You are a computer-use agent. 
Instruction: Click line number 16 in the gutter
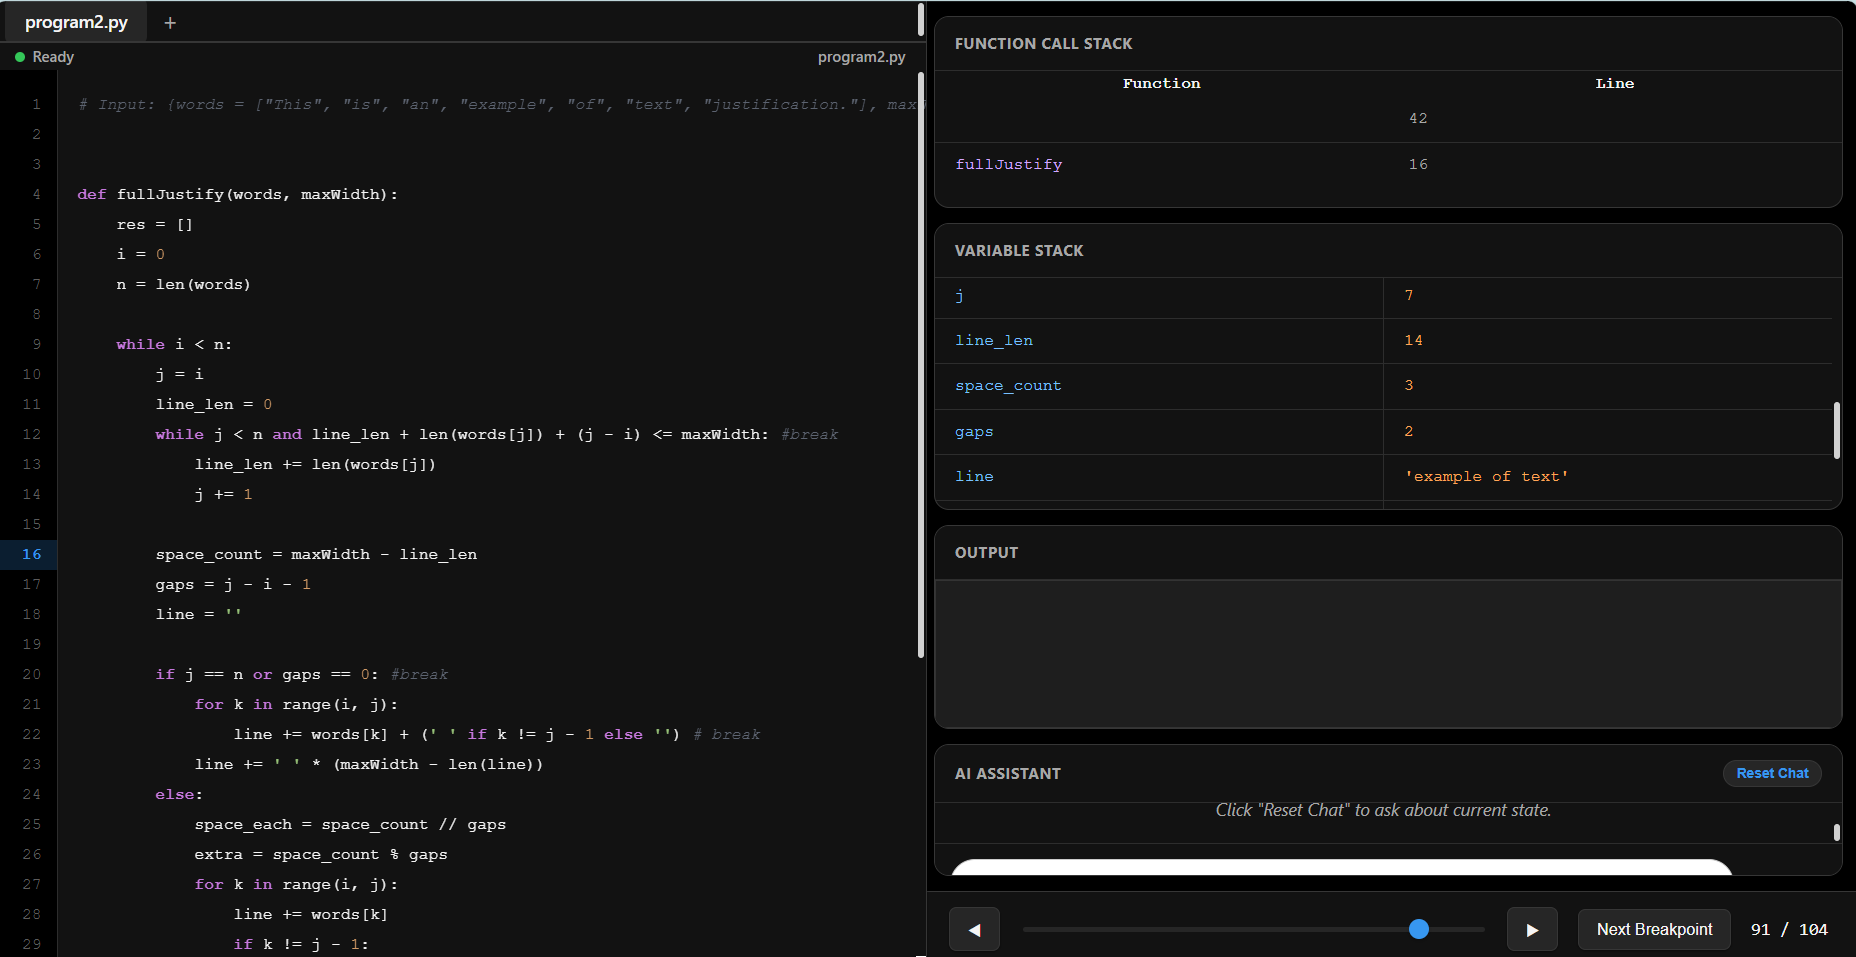(x=32, y=554)
